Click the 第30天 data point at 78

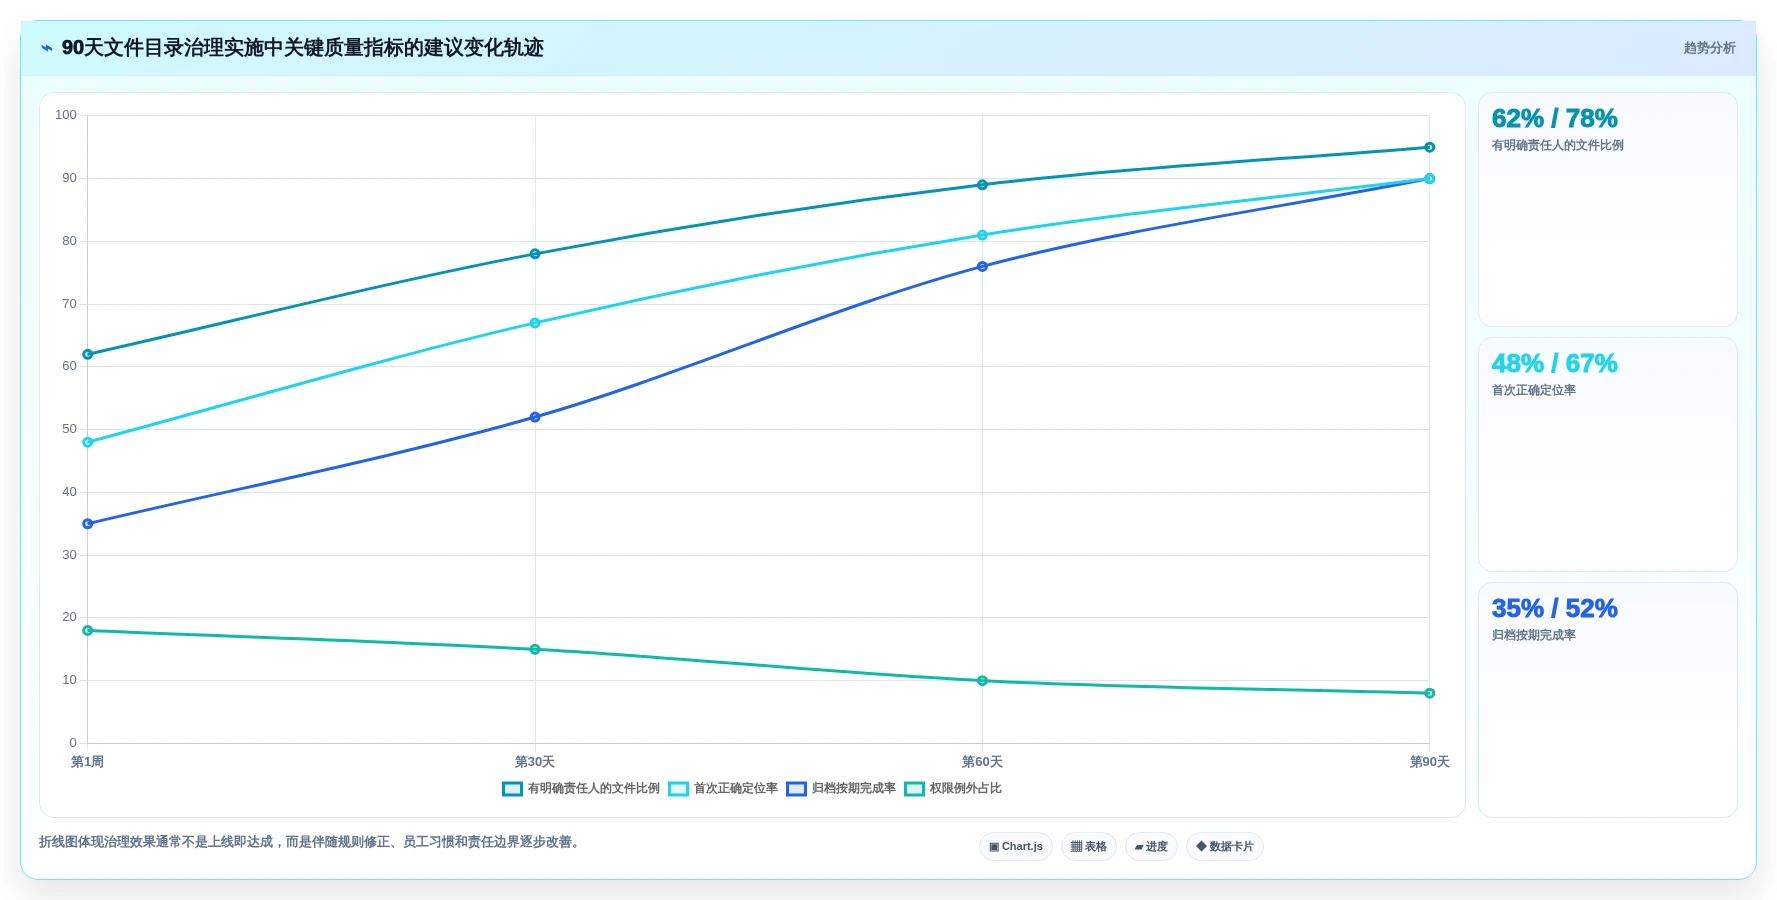pyautogui.click(x=535, y=254)
